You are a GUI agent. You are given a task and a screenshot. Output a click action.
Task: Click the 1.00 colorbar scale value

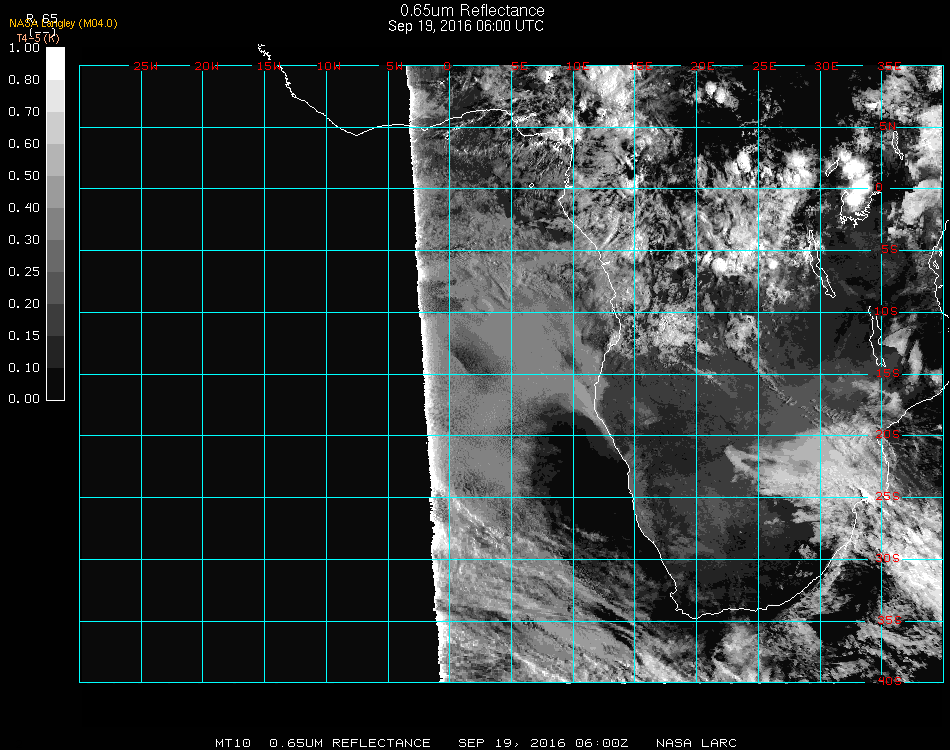(24, 48)
